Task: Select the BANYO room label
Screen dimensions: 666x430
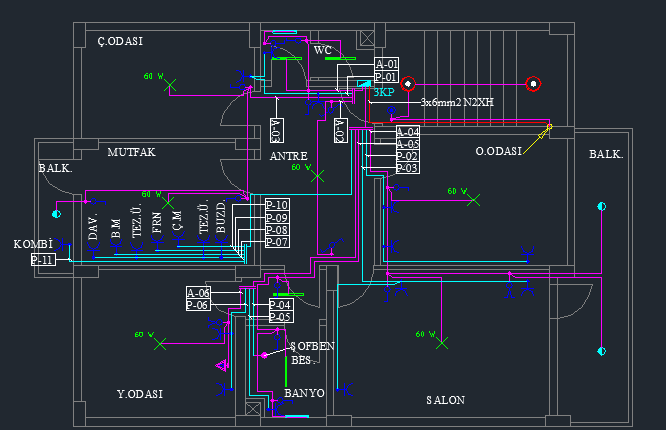Action: (304, 394)
